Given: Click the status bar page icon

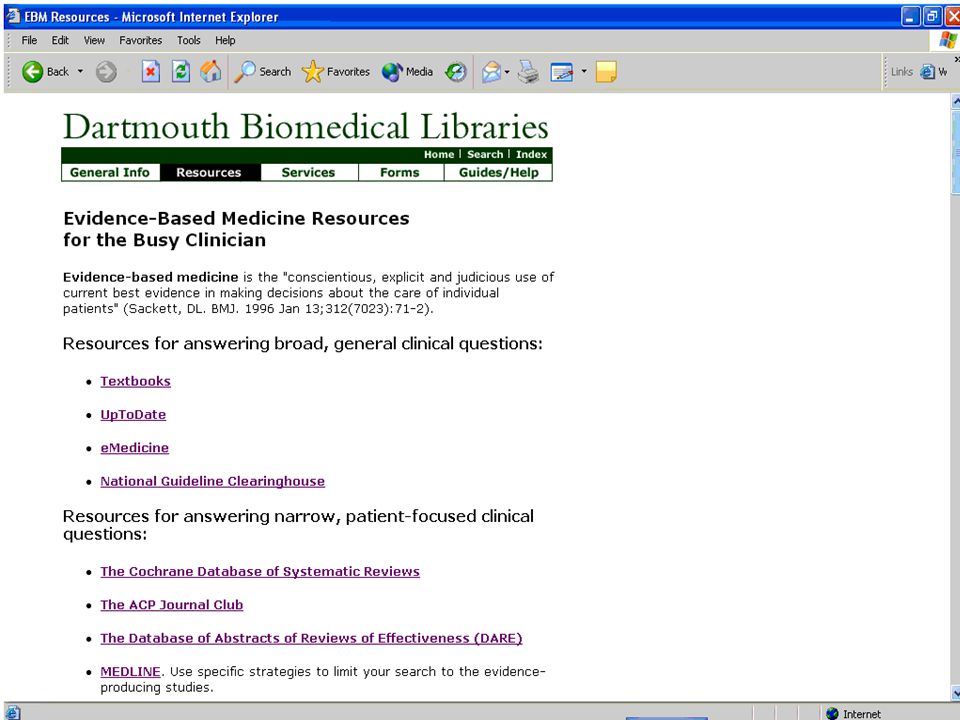Looking at the screenshot, I should coord(12,713).
